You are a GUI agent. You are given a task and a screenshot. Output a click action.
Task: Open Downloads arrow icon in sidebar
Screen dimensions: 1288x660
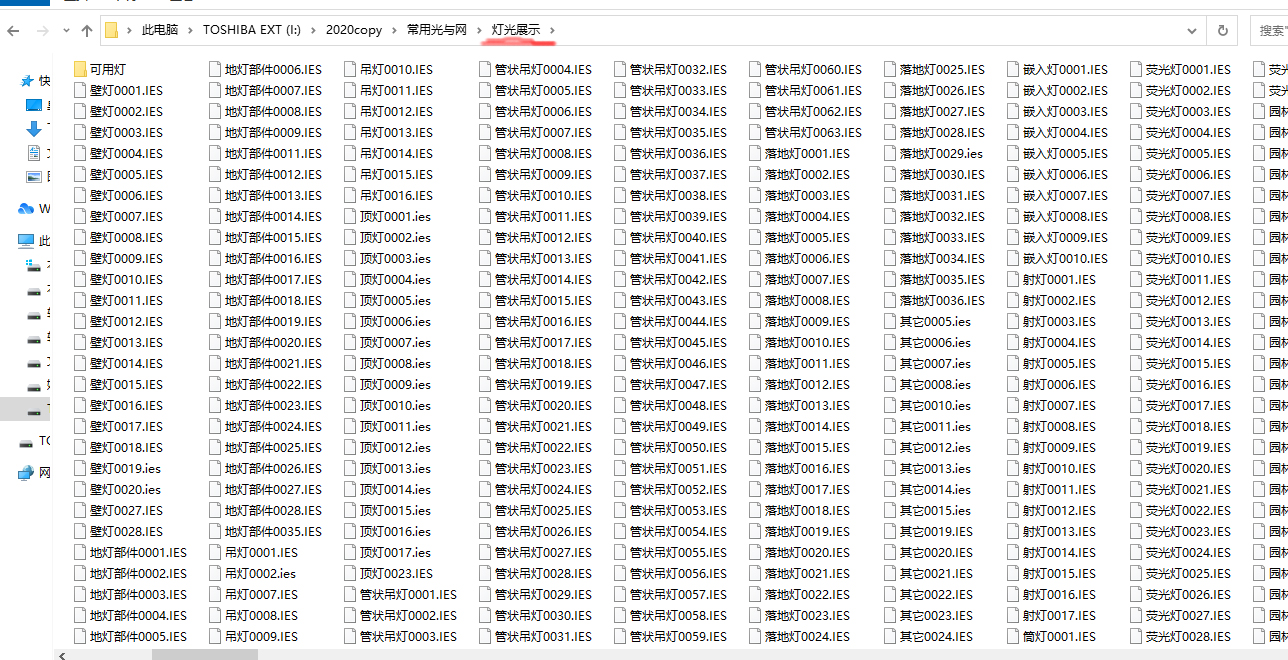tap(34, 129)
